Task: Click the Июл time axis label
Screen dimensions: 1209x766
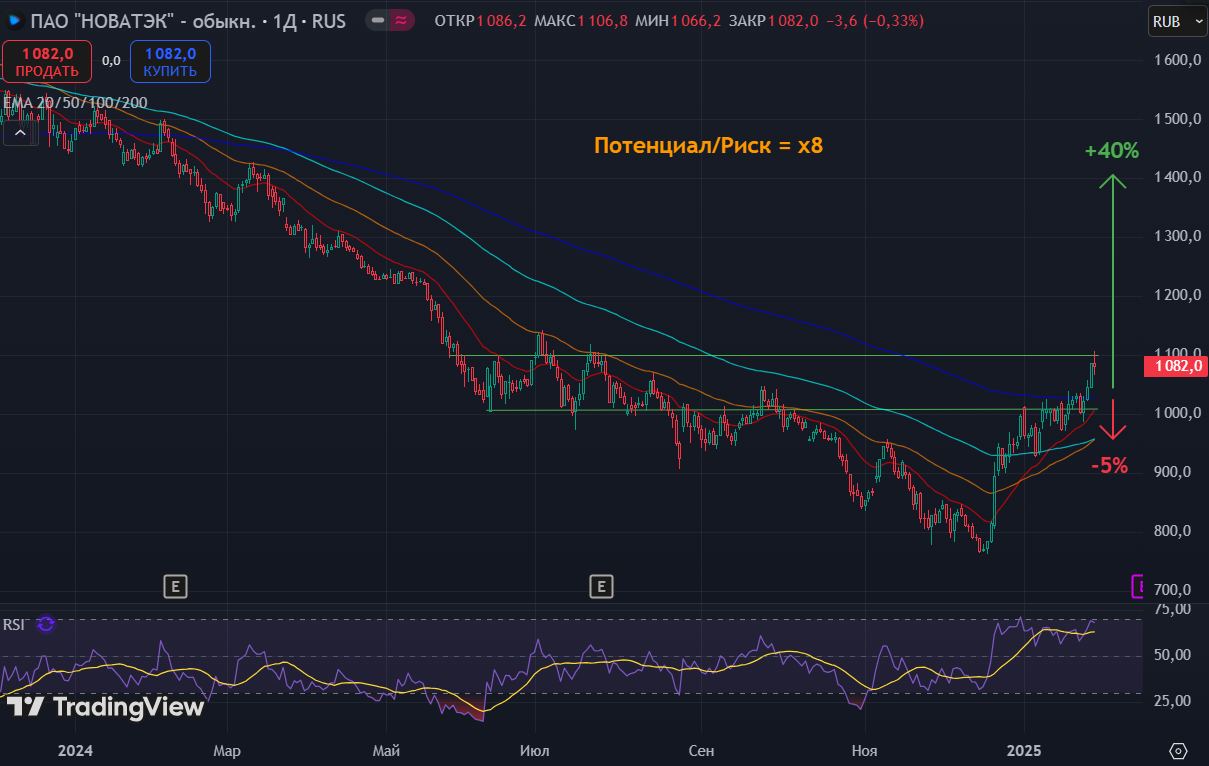Action: click(535, 750)
